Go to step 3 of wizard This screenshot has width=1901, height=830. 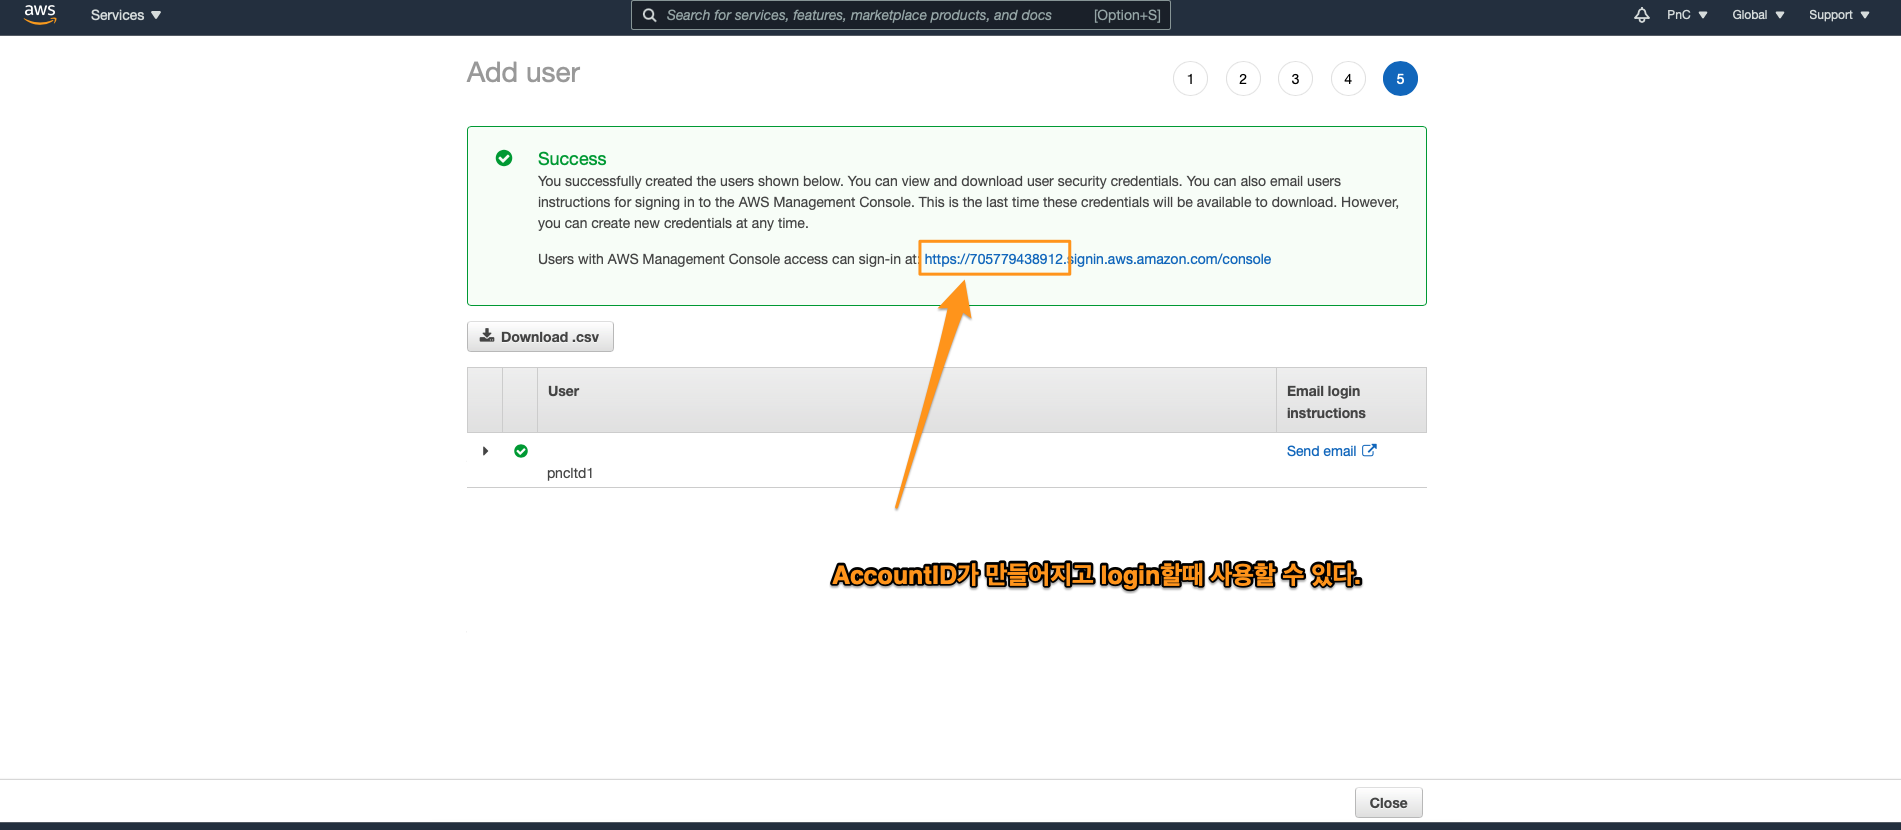[1295, 79]
